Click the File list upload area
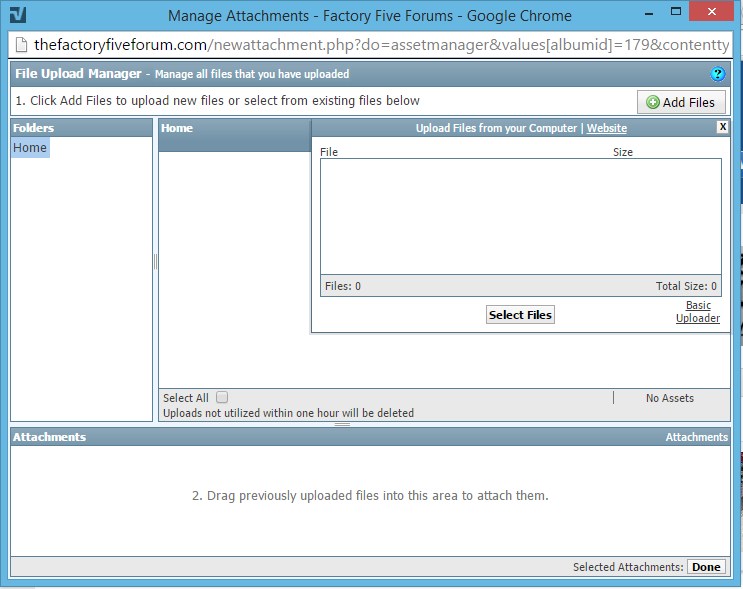Viewport: 743px width, 589px height. click(521, 217)
